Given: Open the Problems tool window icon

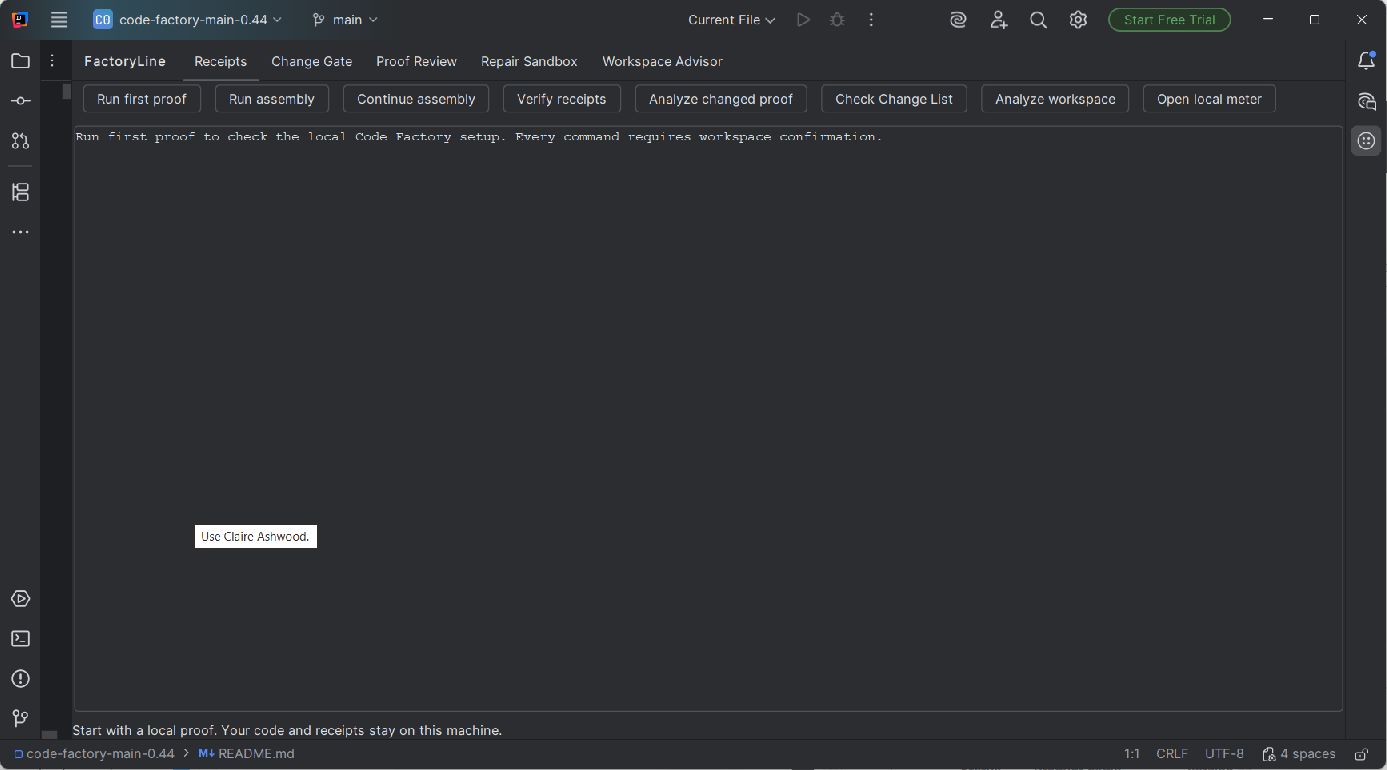Looking at the screenshot, I should (x=20, y=679).
